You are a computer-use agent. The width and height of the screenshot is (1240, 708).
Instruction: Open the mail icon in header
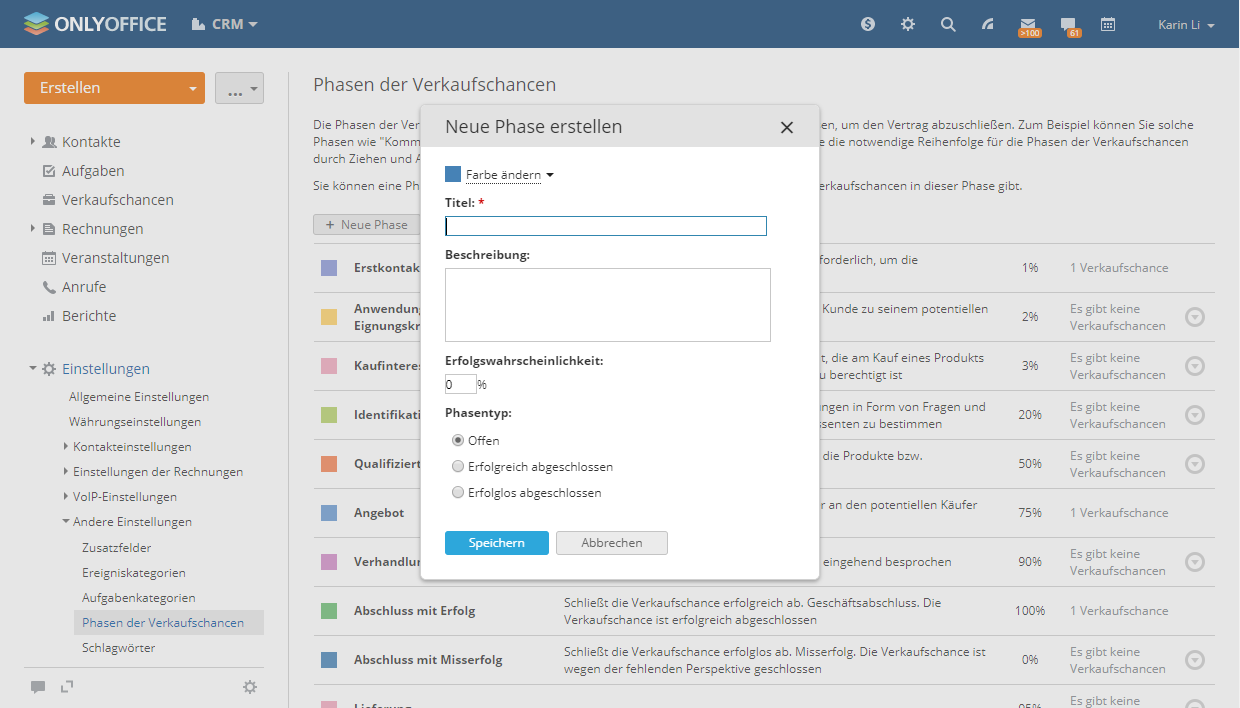point(1028,24)
